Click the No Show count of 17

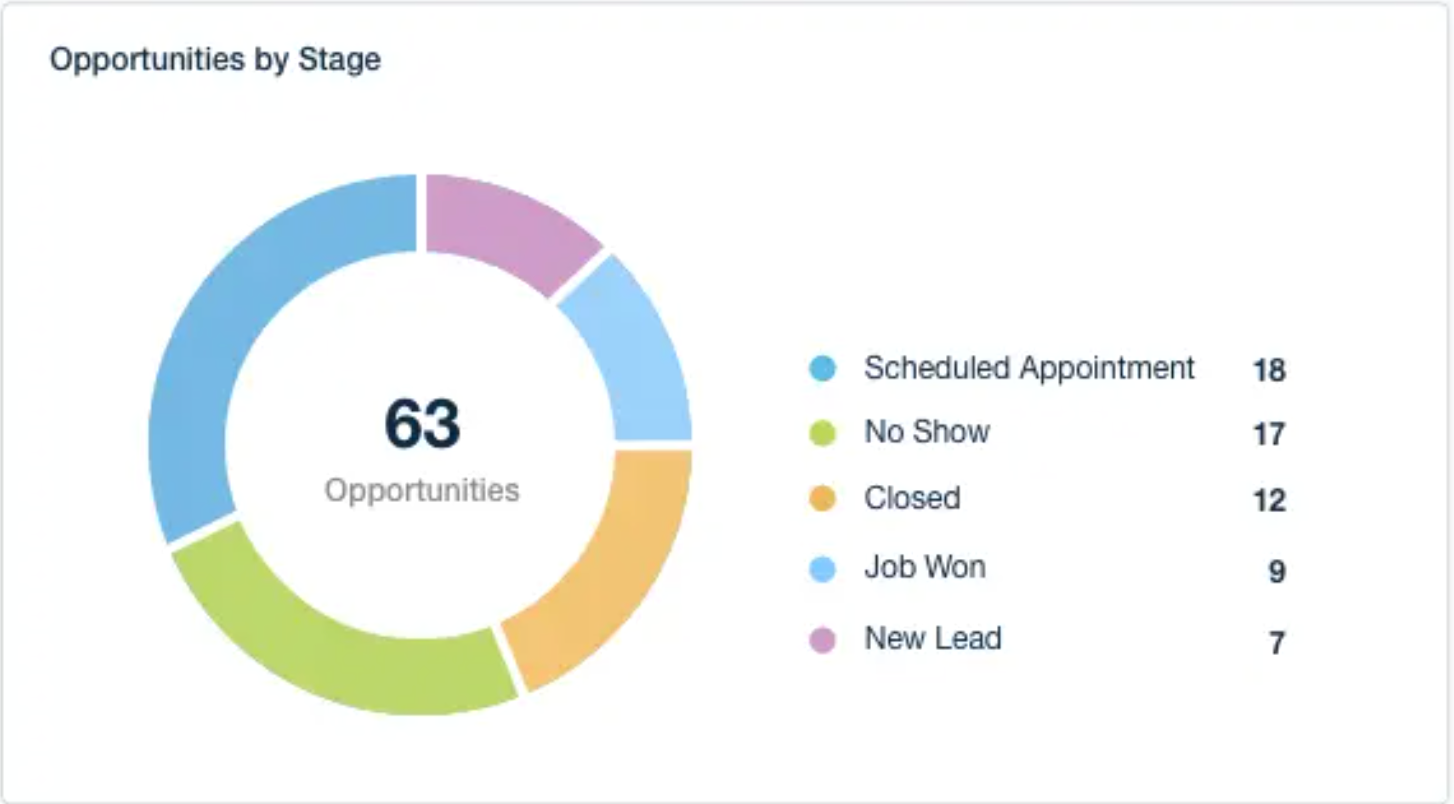pos(1269,435)
